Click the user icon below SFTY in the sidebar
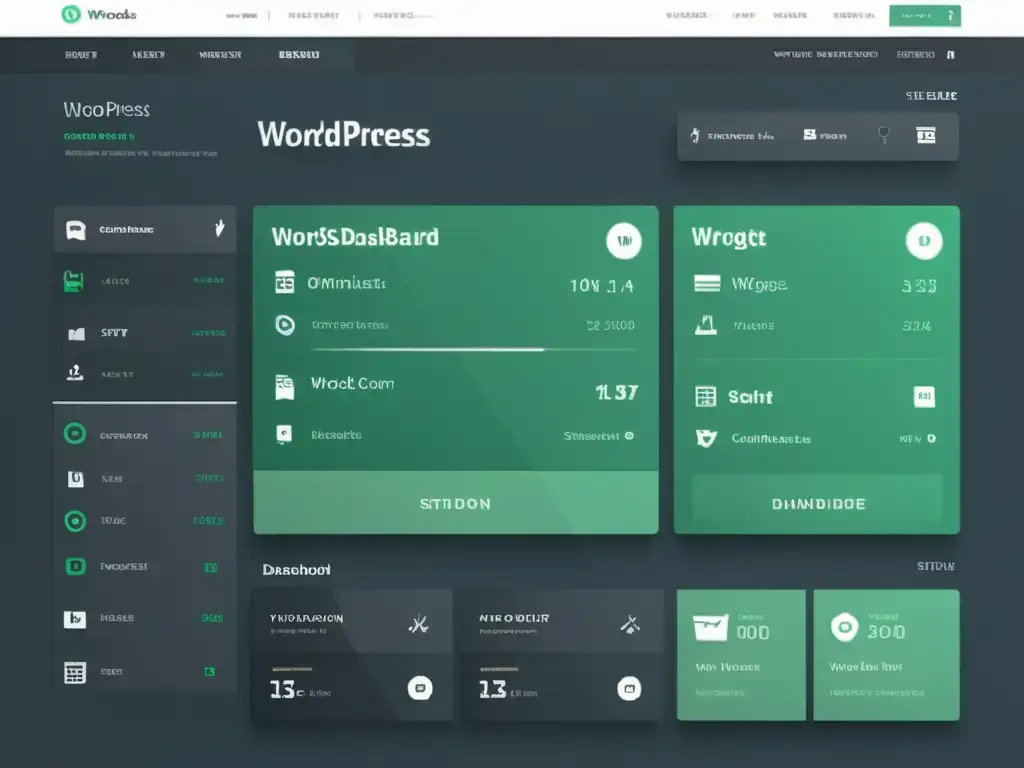1024x768 pixels. pos(75,373)
